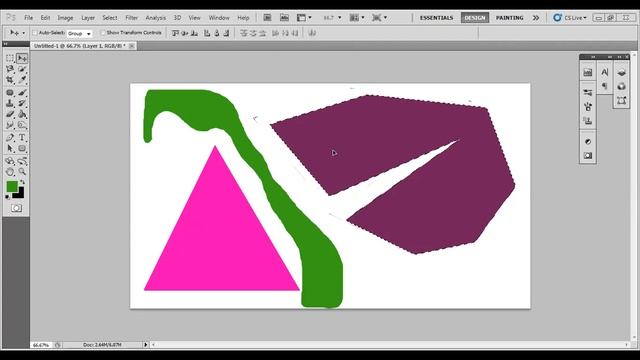The image size is (640, 360).
Task: Select the Path Selection tool
Action: 10,148
